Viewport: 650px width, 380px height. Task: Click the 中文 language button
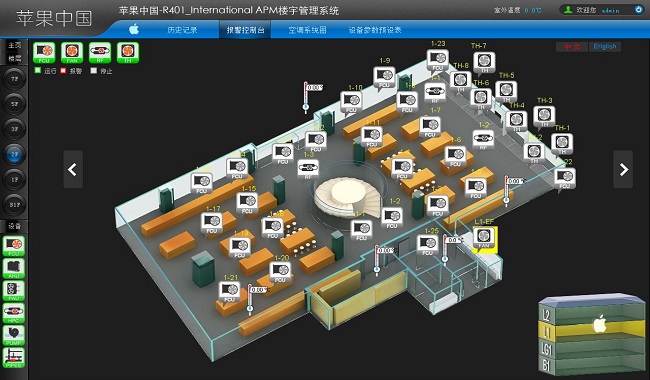click(572, 46)
